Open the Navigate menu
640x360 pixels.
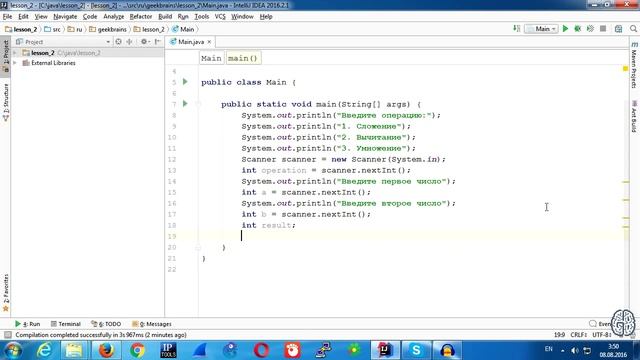(x=65, y=16)
